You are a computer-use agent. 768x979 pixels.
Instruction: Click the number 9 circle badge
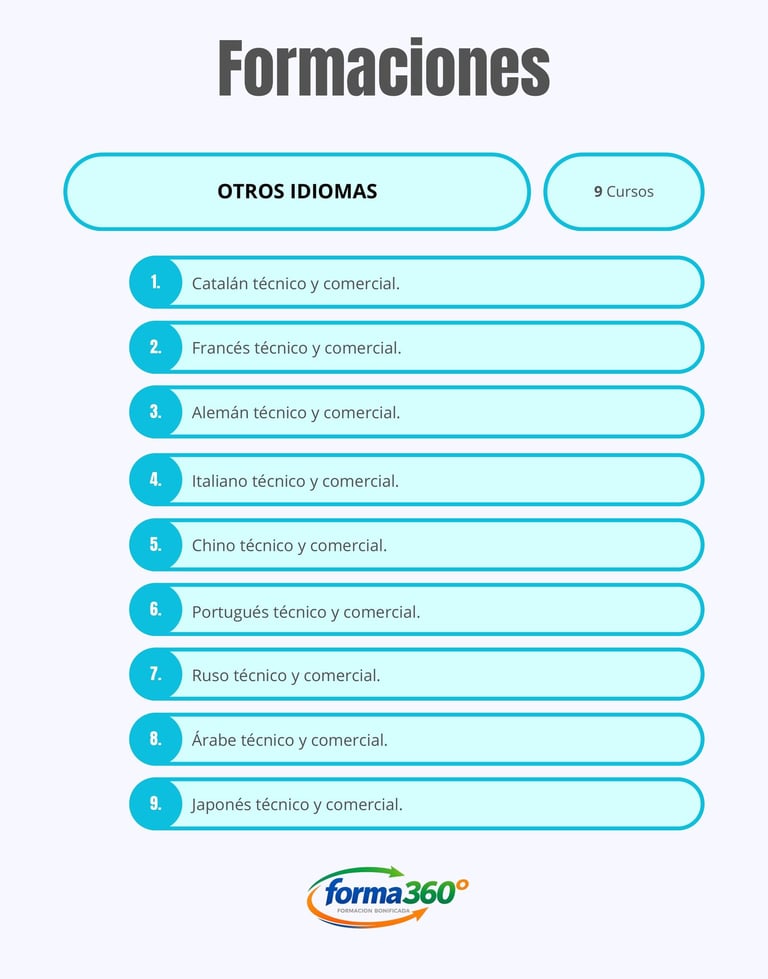tap(155, 804)
